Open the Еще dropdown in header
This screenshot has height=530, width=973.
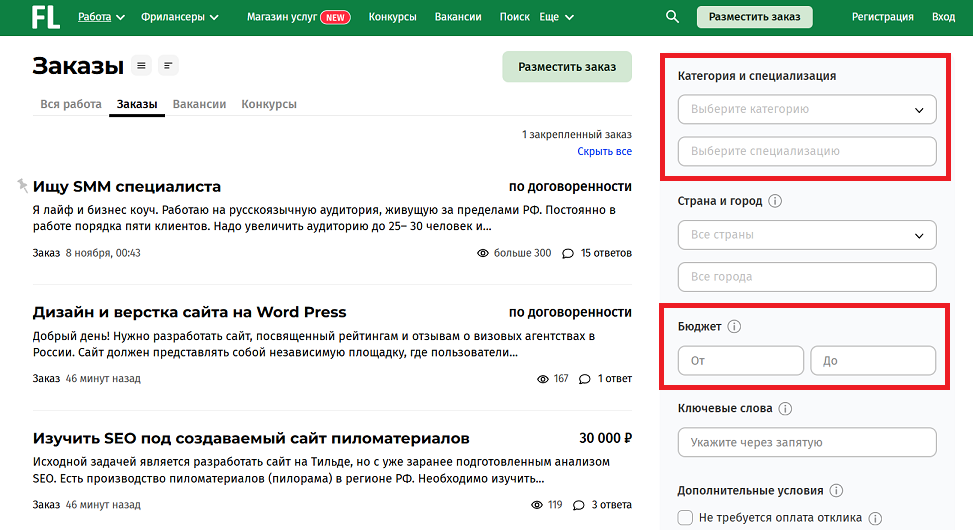(557, 17)
